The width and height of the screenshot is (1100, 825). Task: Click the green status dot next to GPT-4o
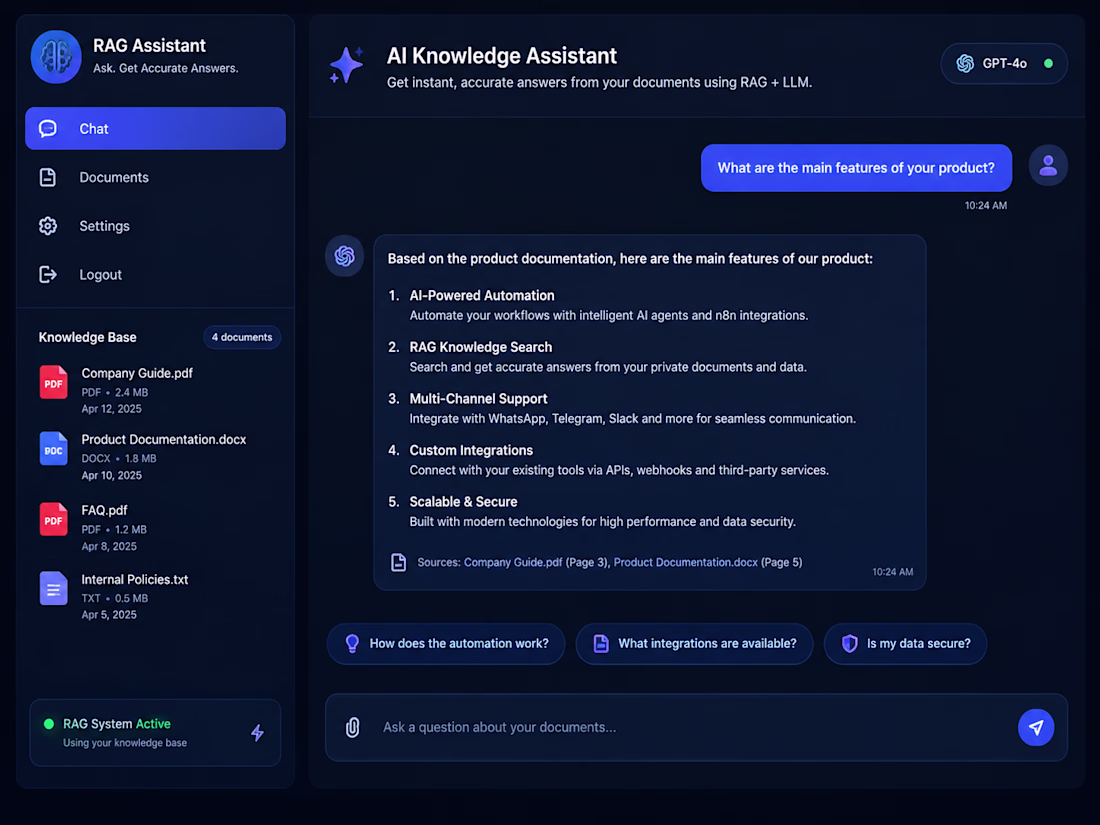point(1048,63)
